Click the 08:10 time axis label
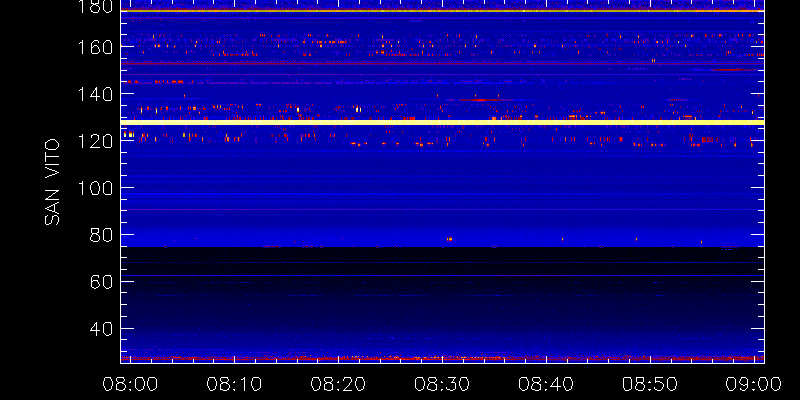 [x=235, y=384]
